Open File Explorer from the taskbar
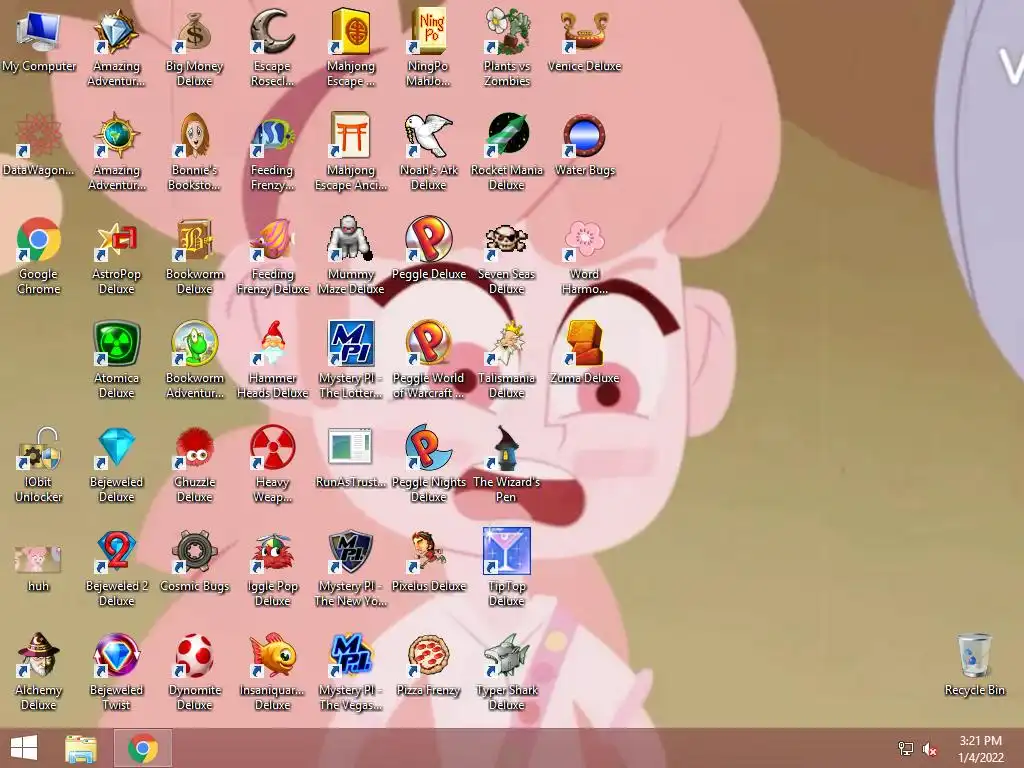1024x768 pixels. click(81, 749)
